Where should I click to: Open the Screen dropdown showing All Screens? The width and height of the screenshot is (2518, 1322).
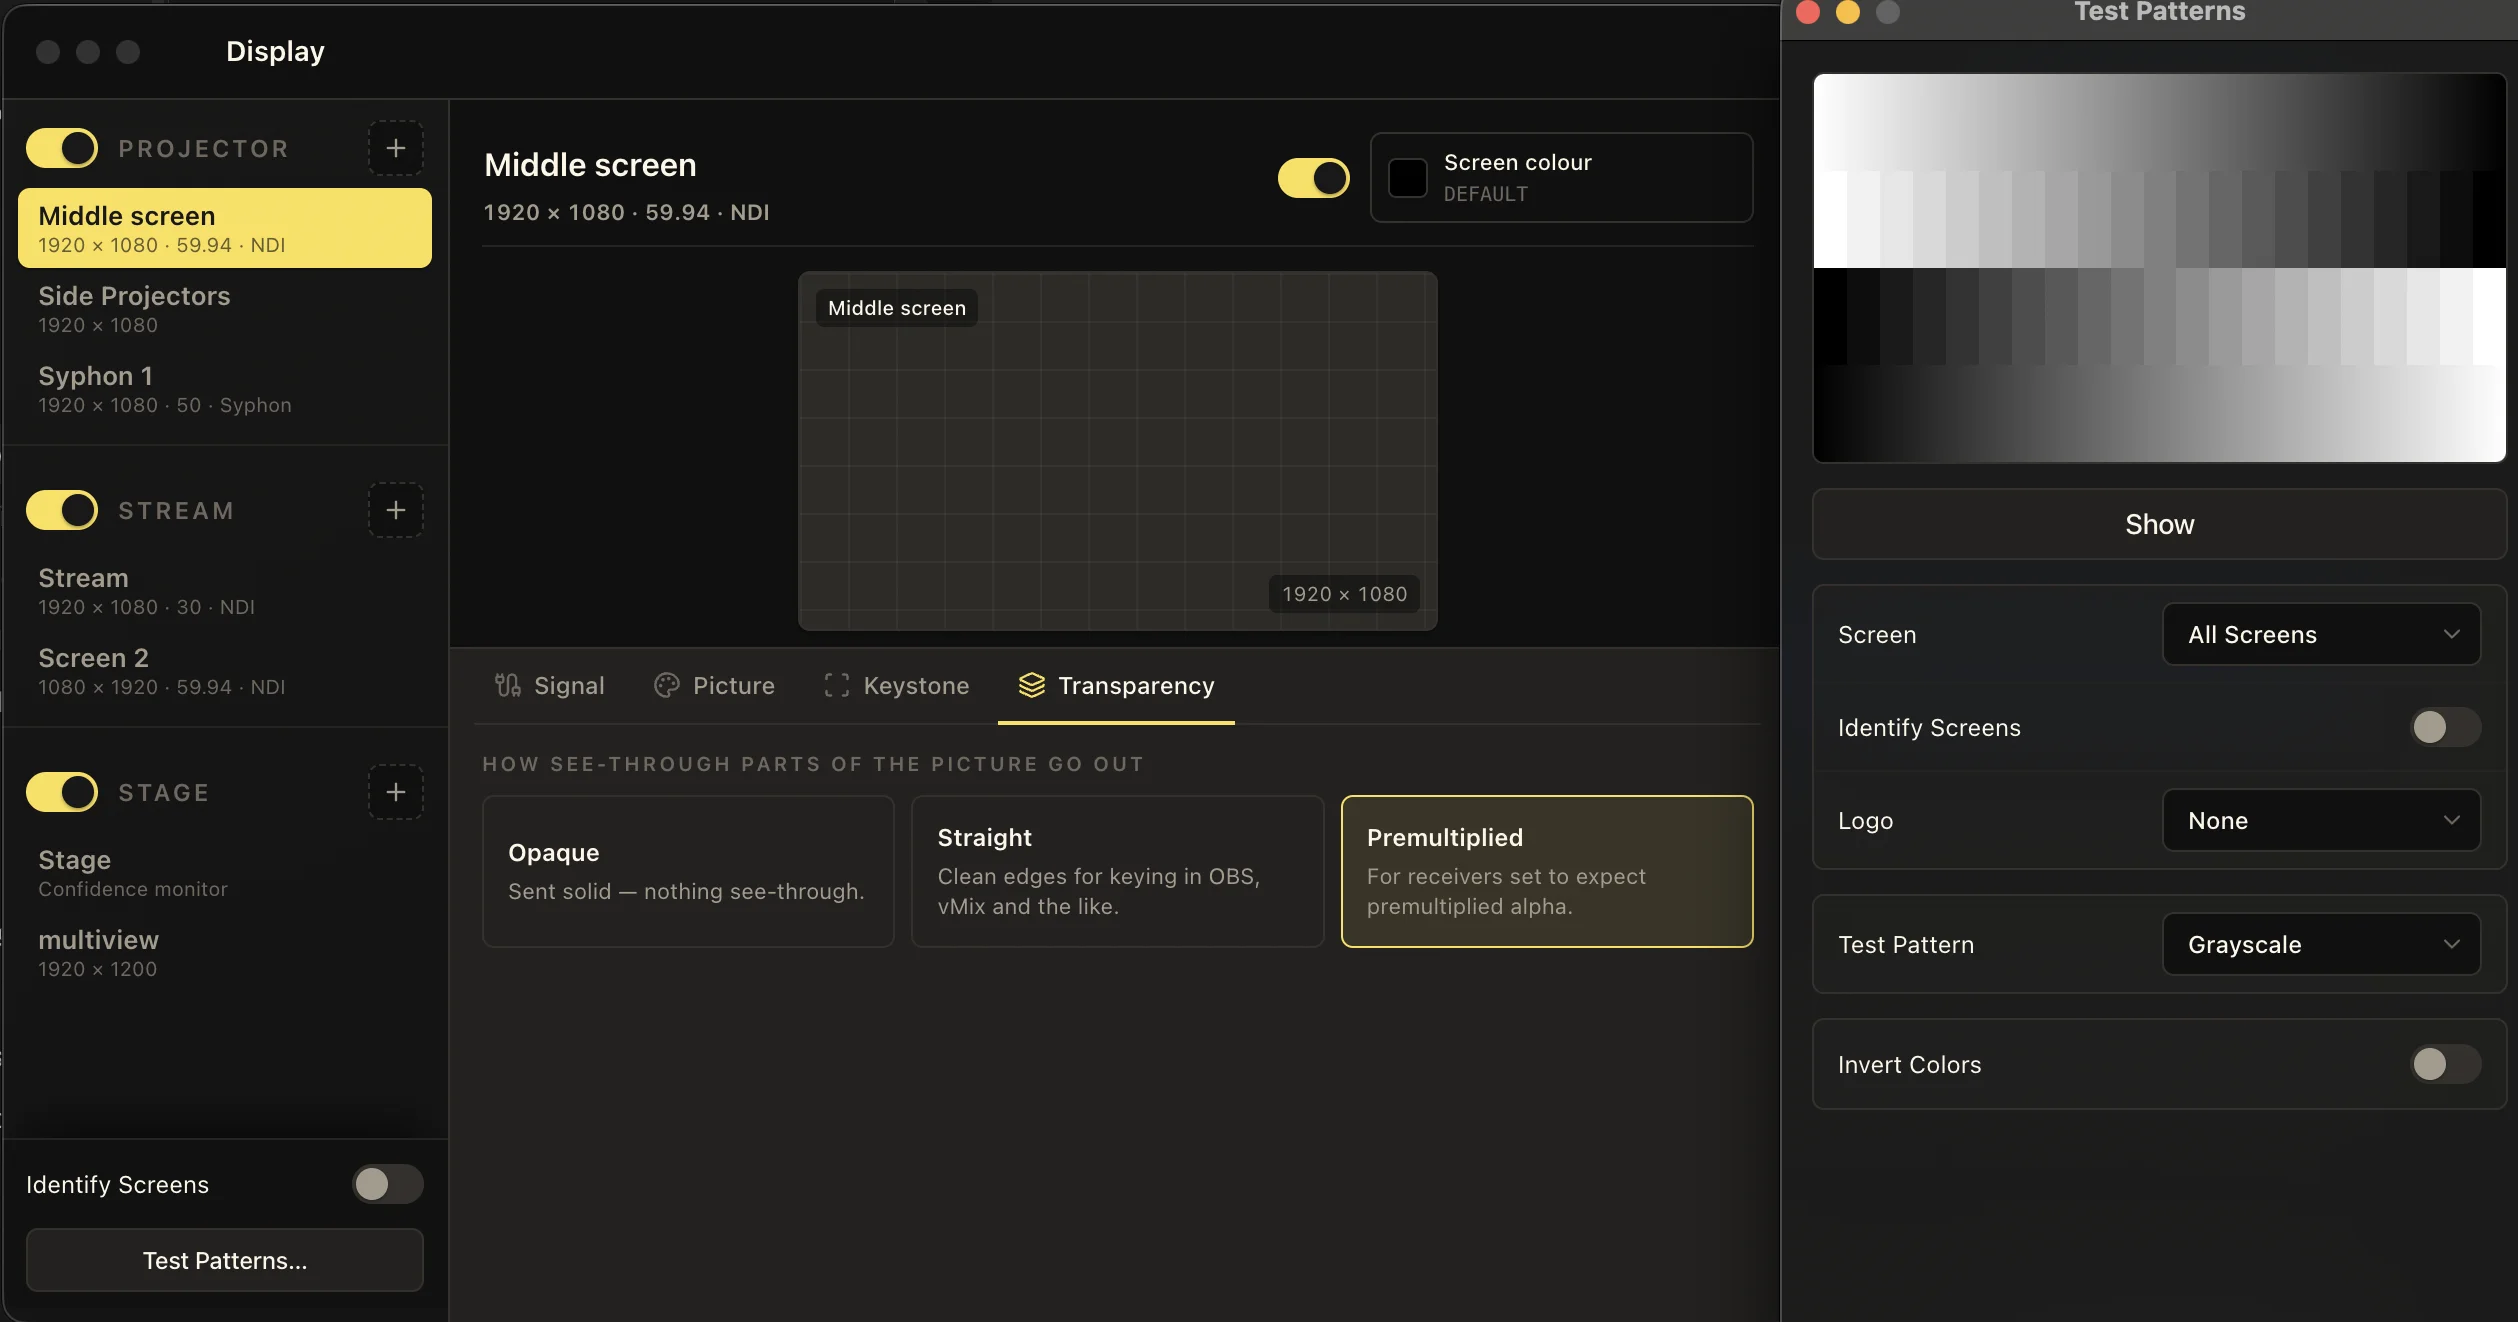[2322, 634]
